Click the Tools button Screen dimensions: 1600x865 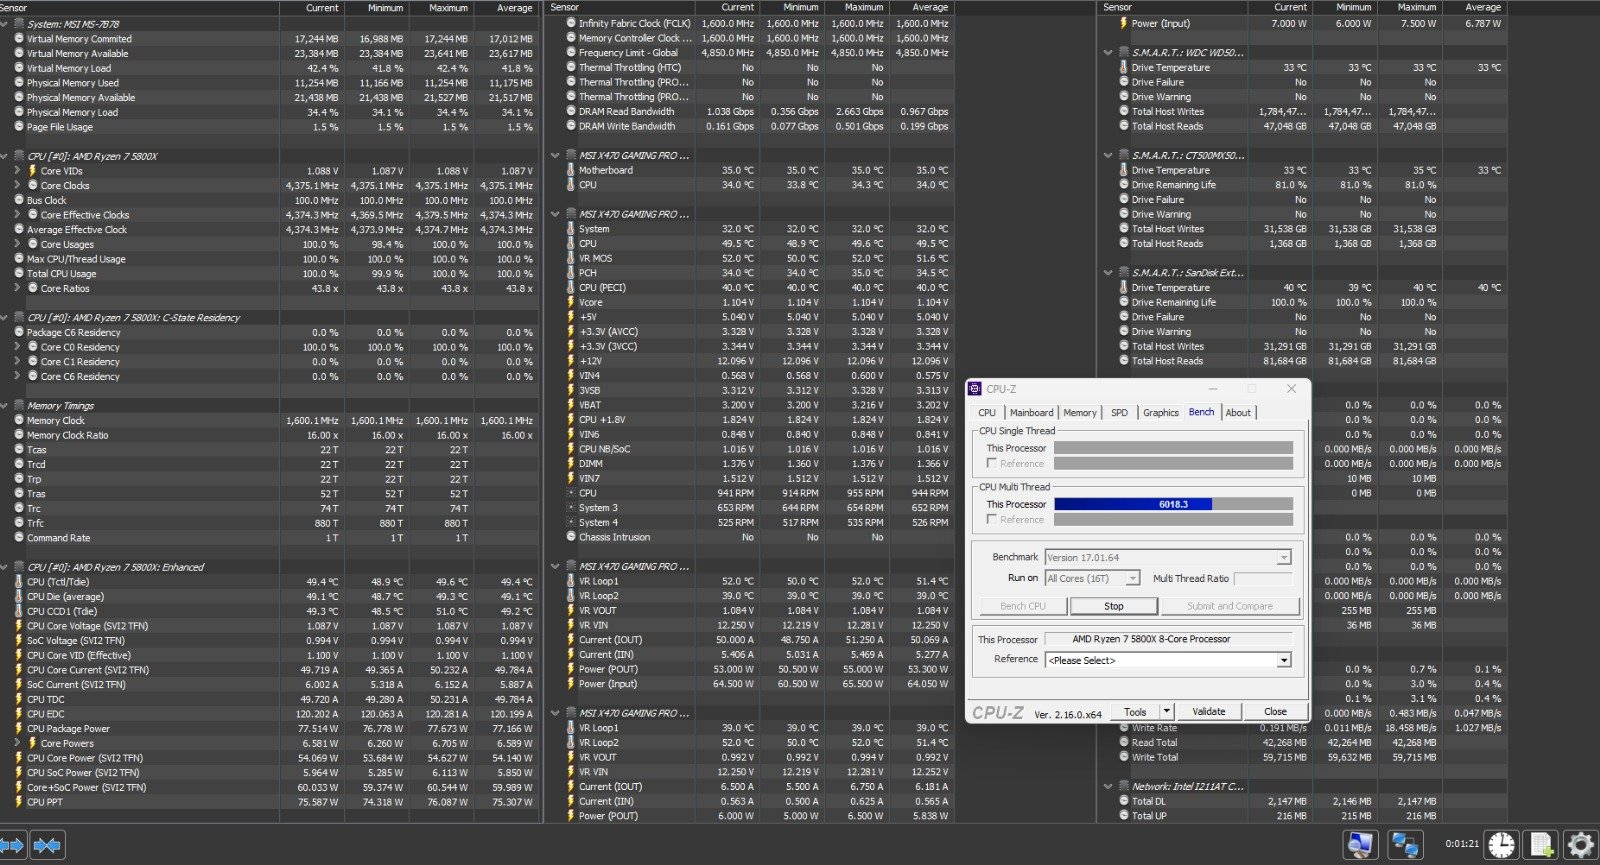coord(1135,712)
